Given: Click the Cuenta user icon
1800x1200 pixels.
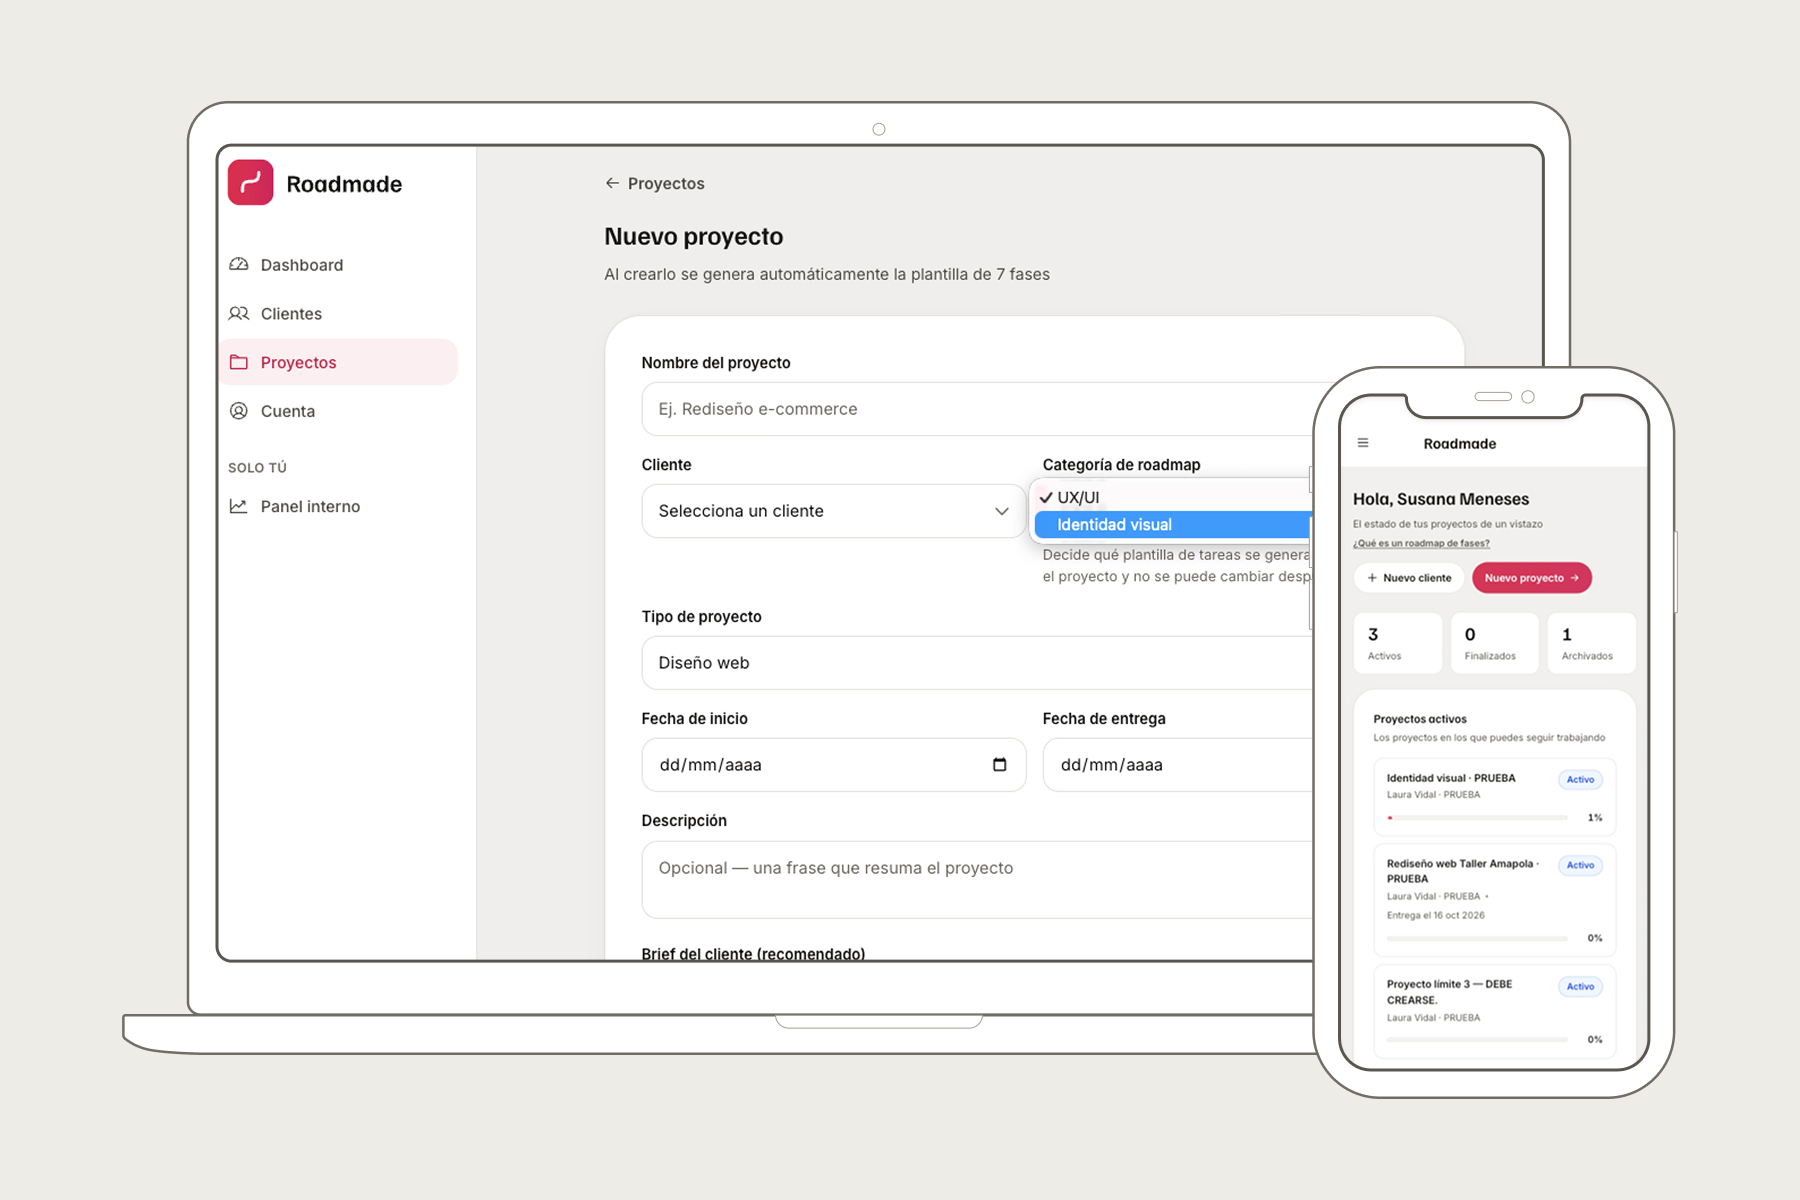Looking at the screenshot, I should 239,411.
